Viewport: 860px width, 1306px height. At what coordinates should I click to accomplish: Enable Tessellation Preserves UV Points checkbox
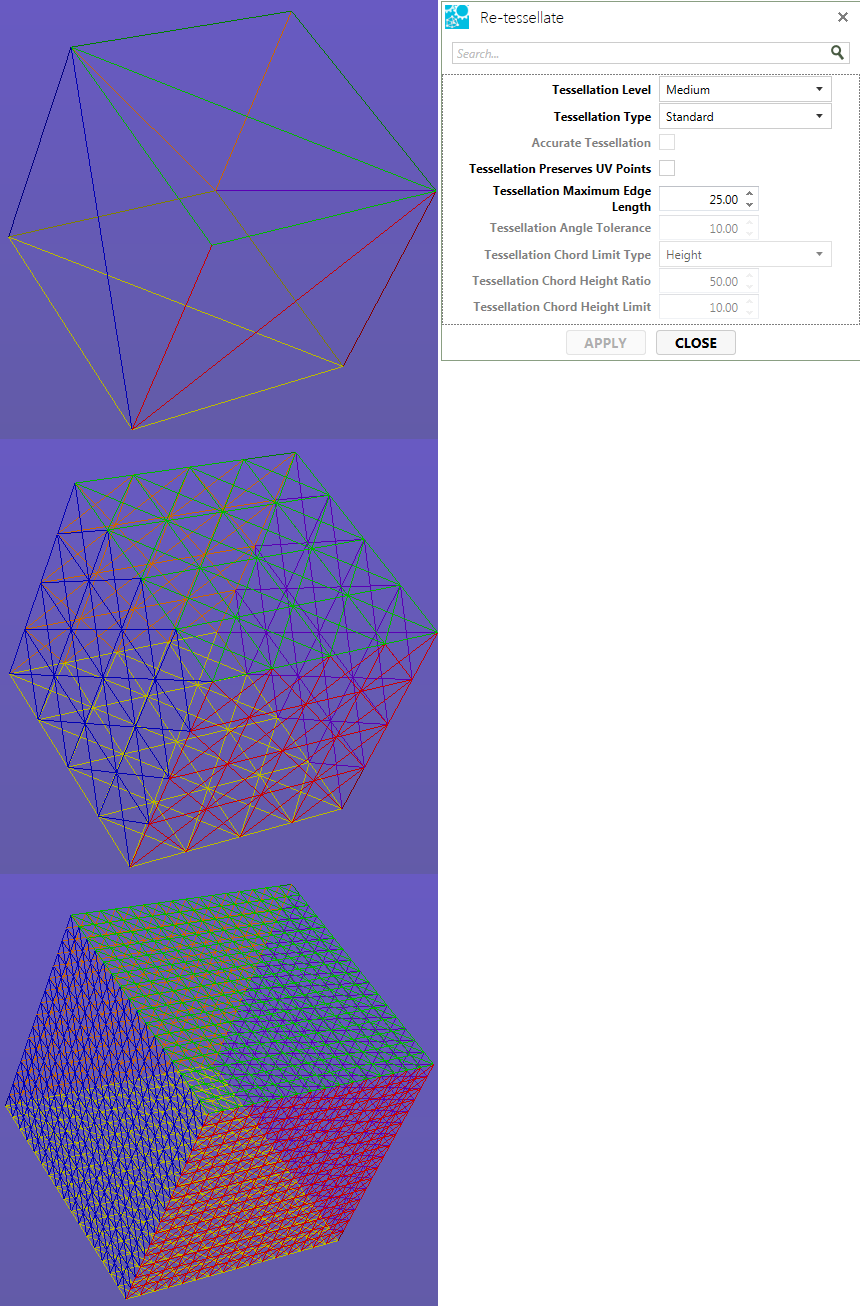[x=667, y=168]
